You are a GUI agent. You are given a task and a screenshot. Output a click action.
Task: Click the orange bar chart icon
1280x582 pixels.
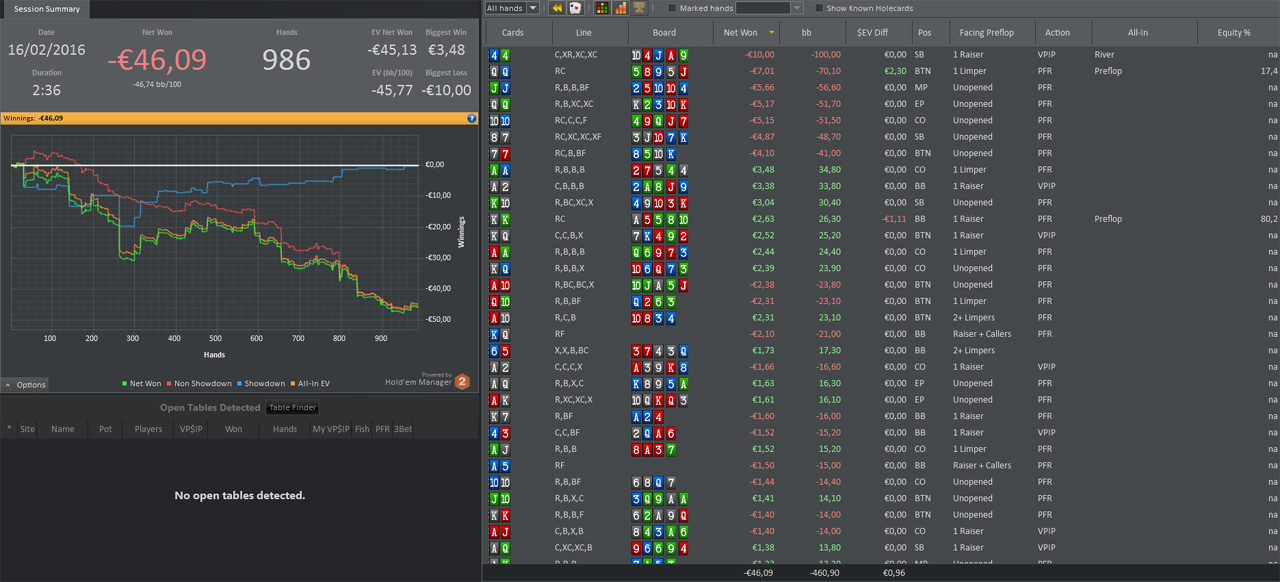coord(620,8)
